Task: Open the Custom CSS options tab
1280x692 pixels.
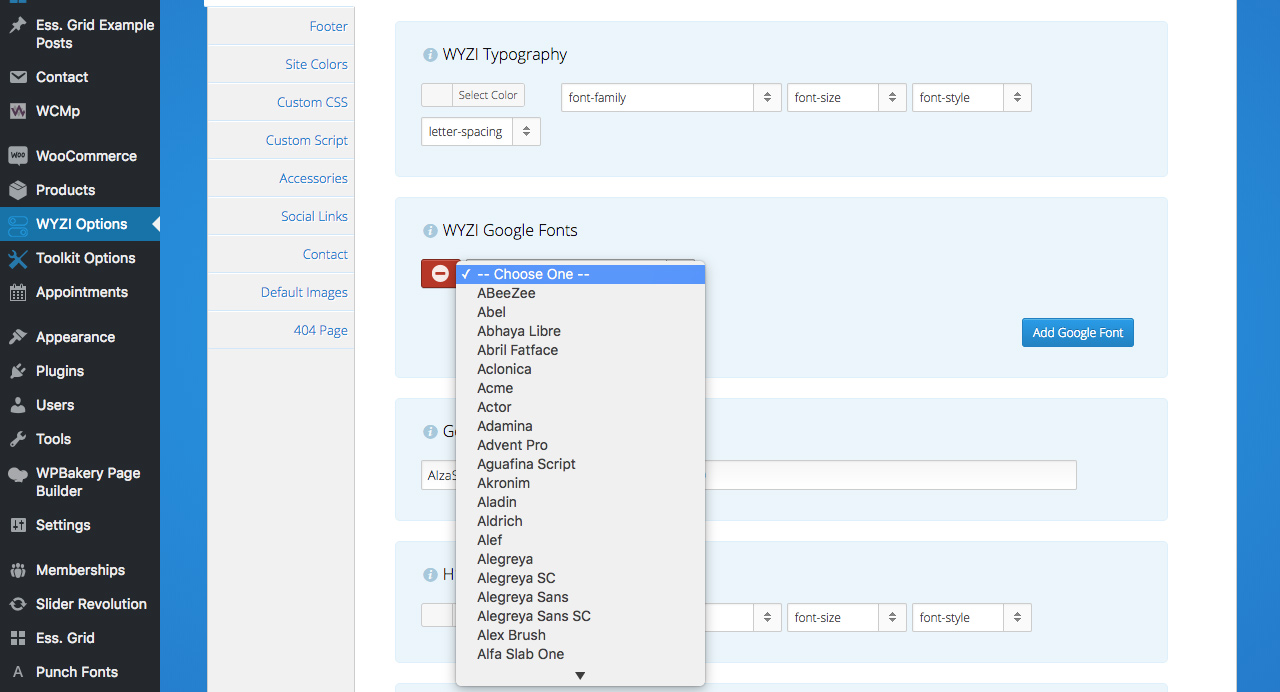Action: [281, 102]
